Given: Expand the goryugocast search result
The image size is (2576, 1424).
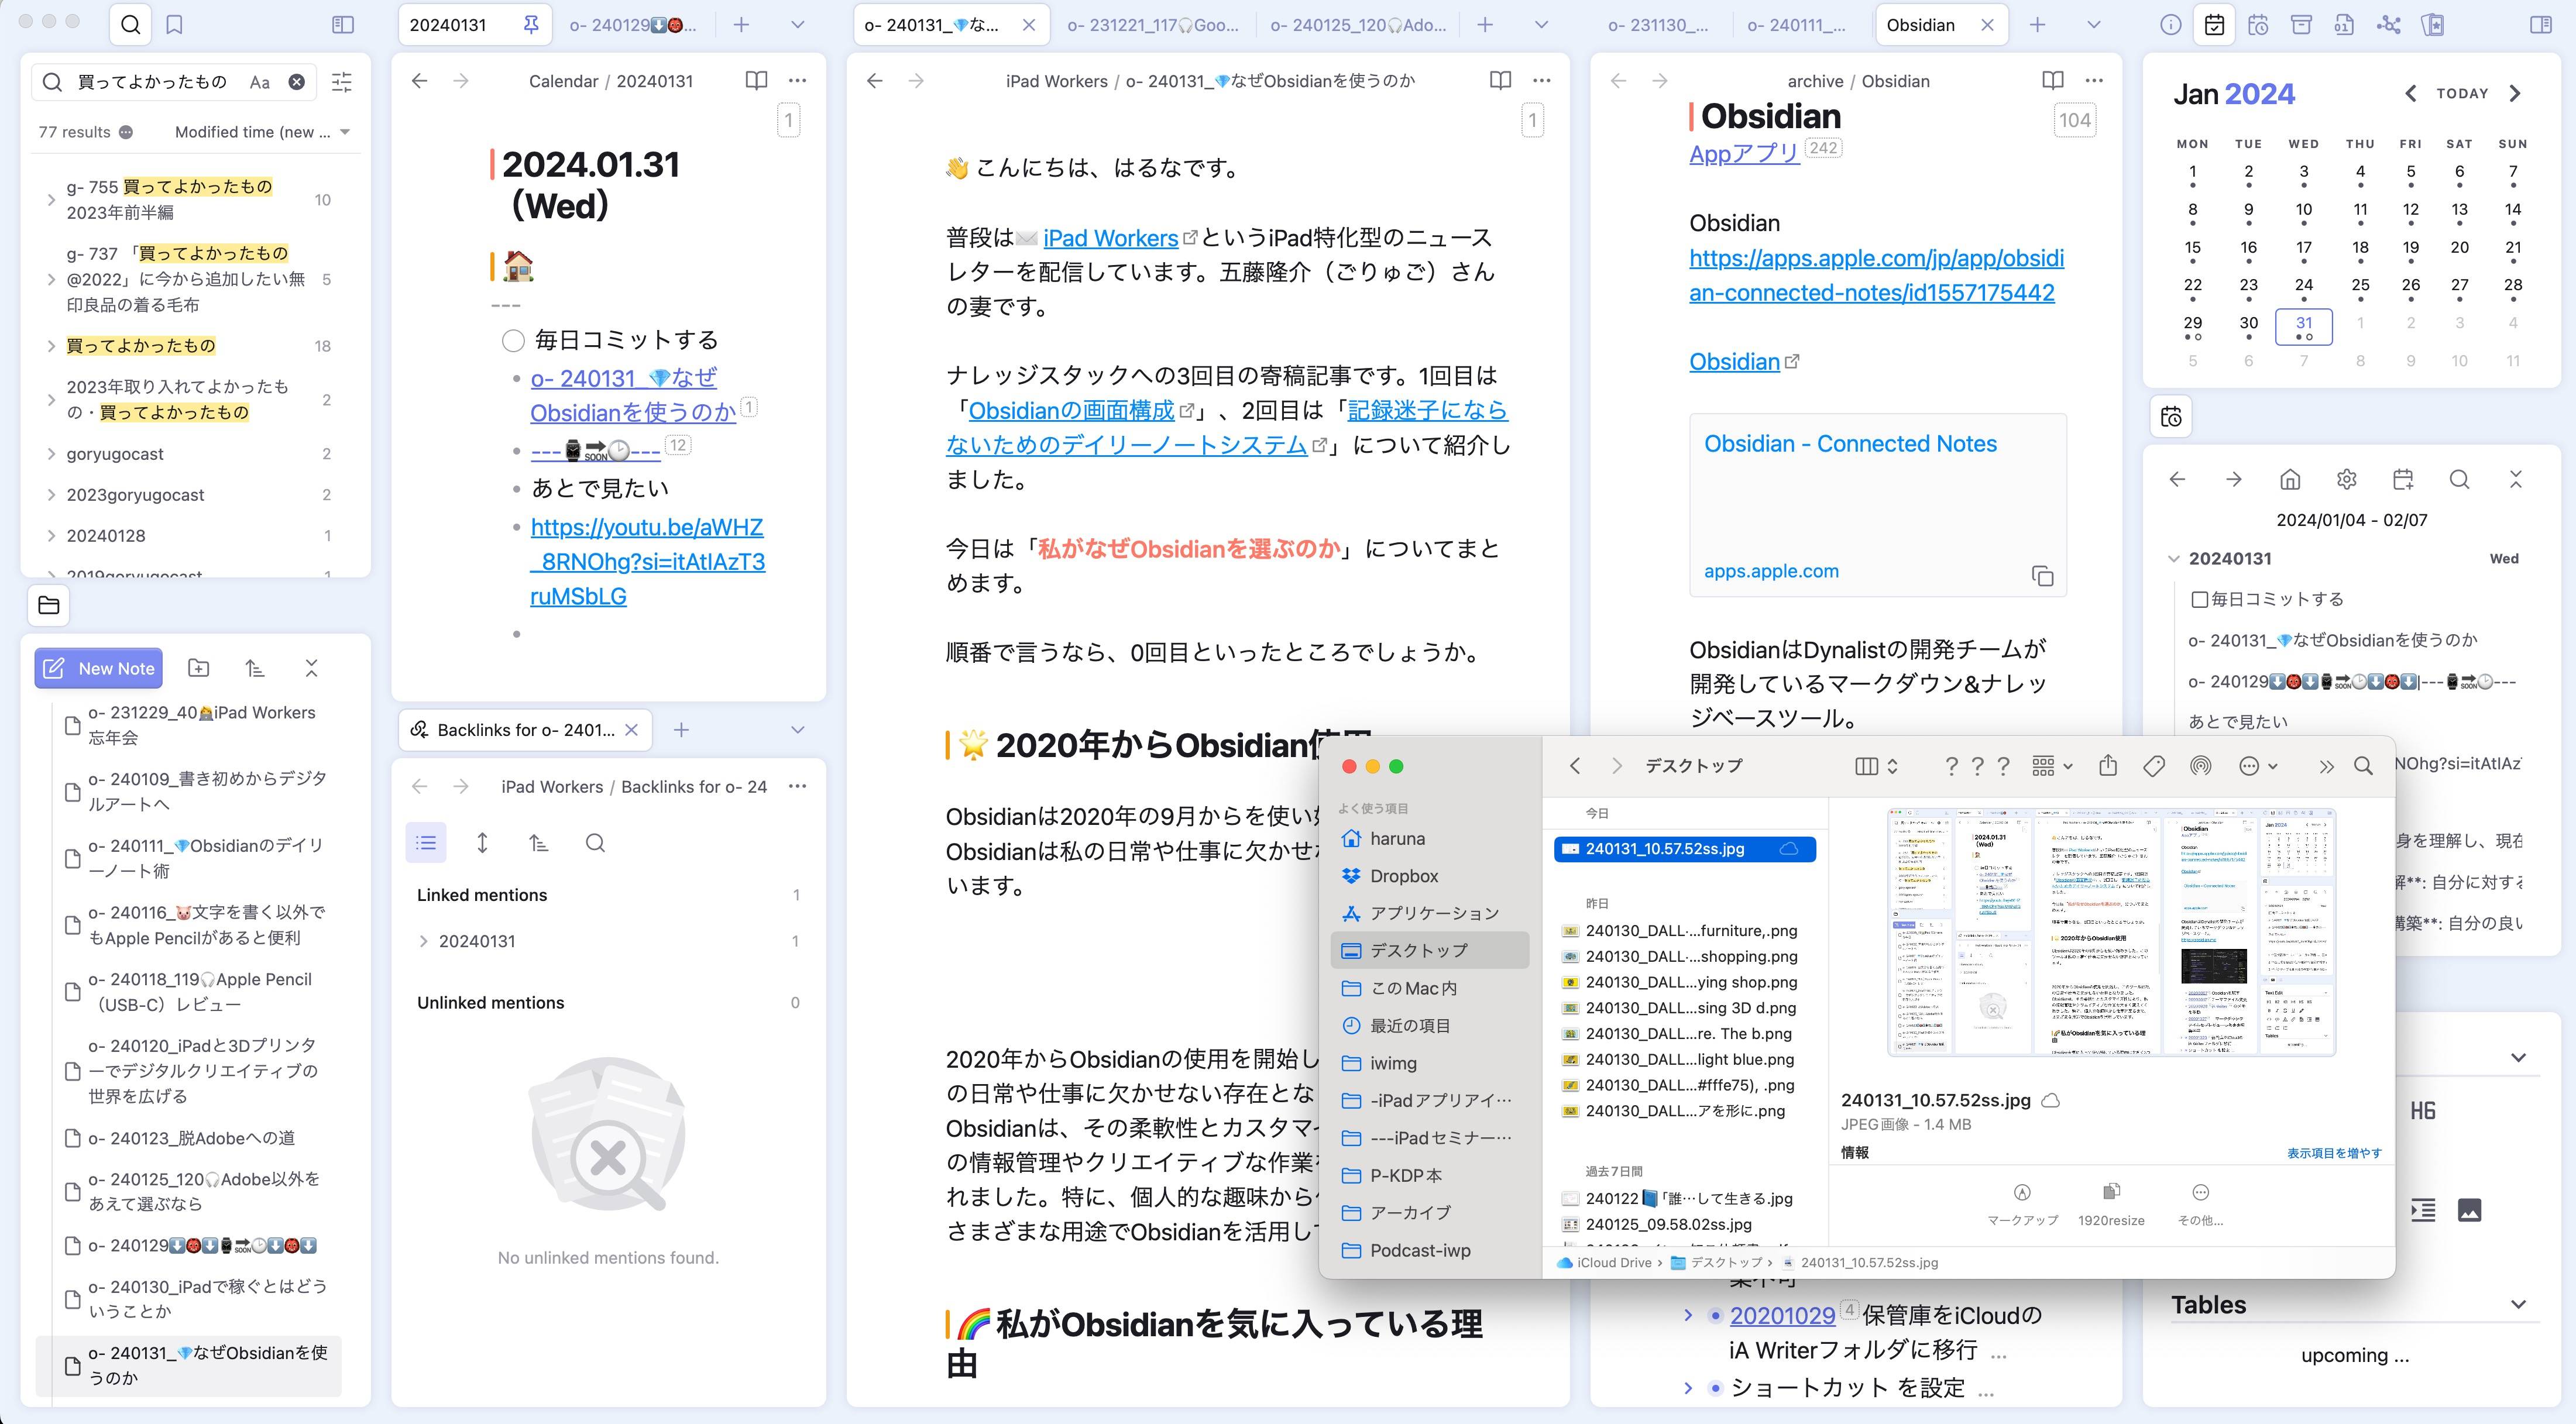Looking at the screenshot, I should coord(51,454).
